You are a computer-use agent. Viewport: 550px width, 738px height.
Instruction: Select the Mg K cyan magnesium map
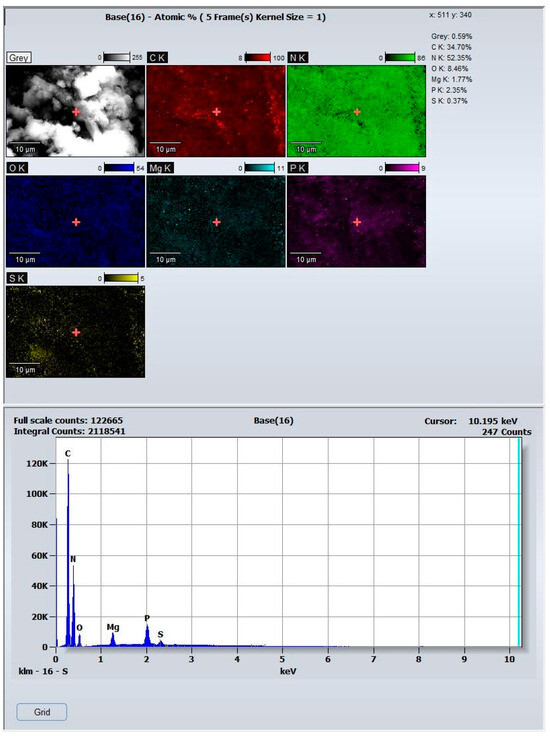pyautogui.click(x=216, y=221)
